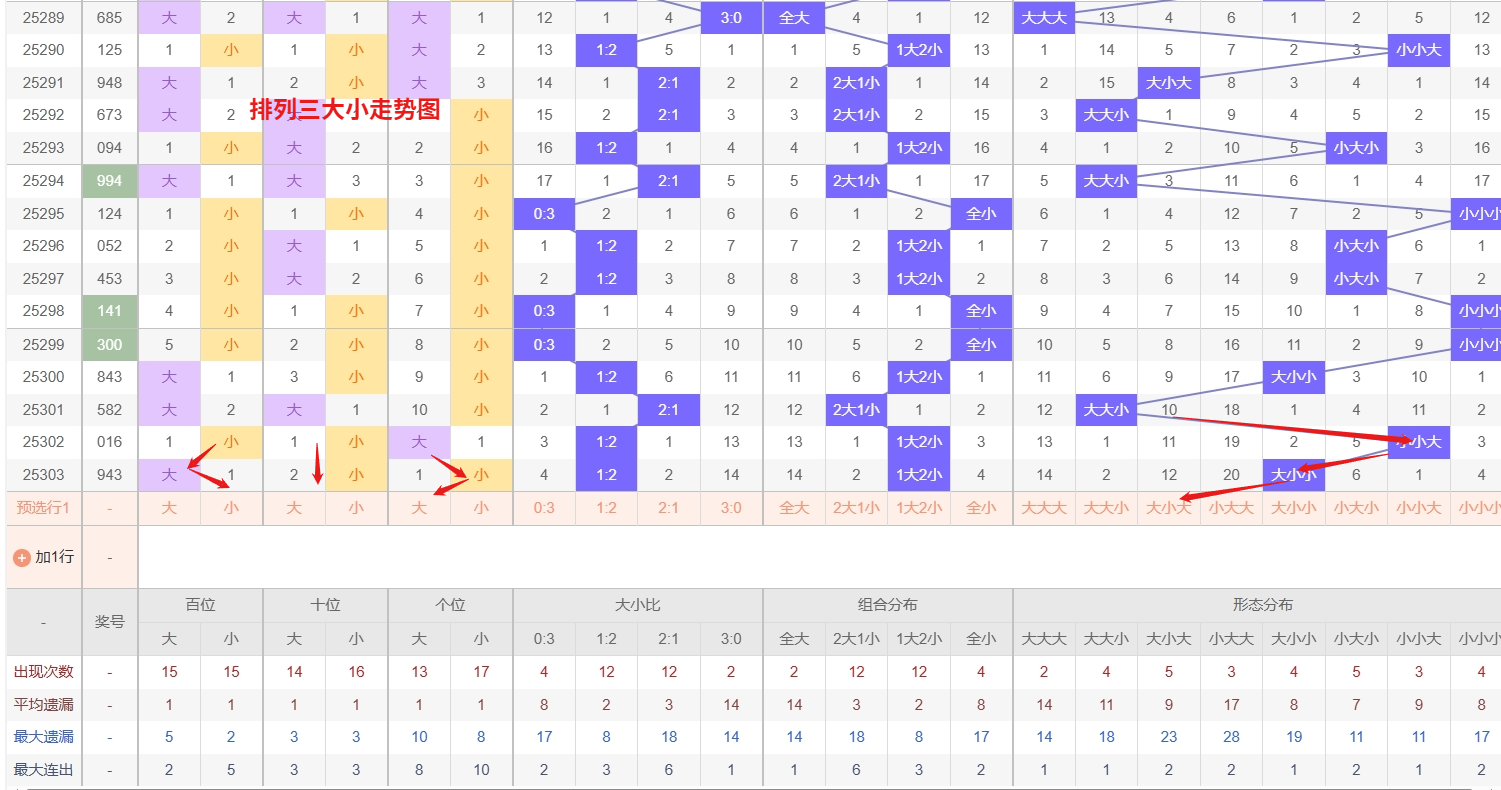
Task: Click the purple 3:0 cell in row 25289
Action: click(x=731, y=17)
